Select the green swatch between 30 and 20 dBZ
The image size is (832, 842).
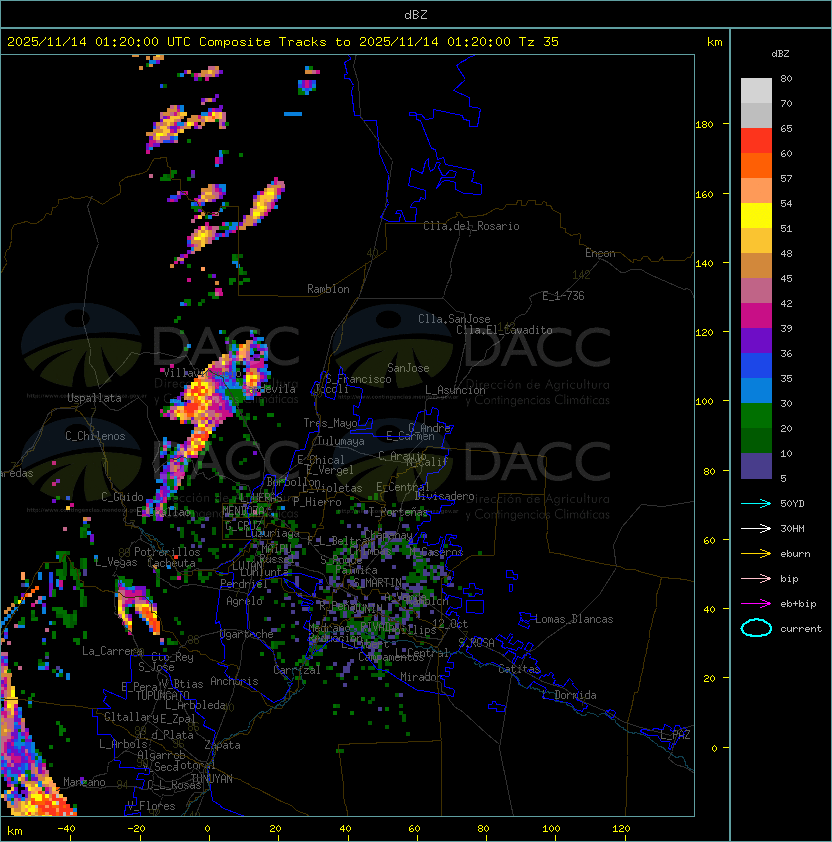[756, 415]
